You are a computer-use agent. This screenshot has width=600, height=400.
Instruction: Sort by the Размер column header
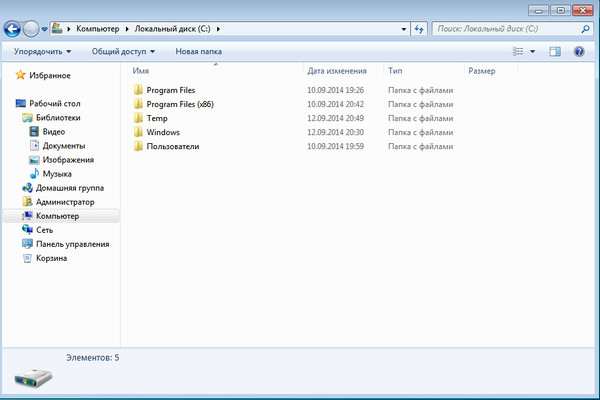(x=482, y=71)
